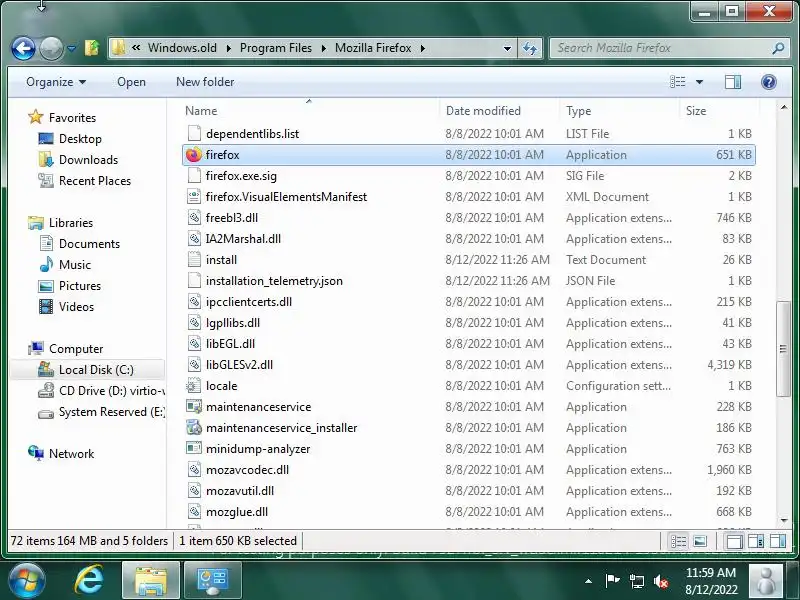
Task: Select Libraries in navigation pane
Action: point(71,223)
